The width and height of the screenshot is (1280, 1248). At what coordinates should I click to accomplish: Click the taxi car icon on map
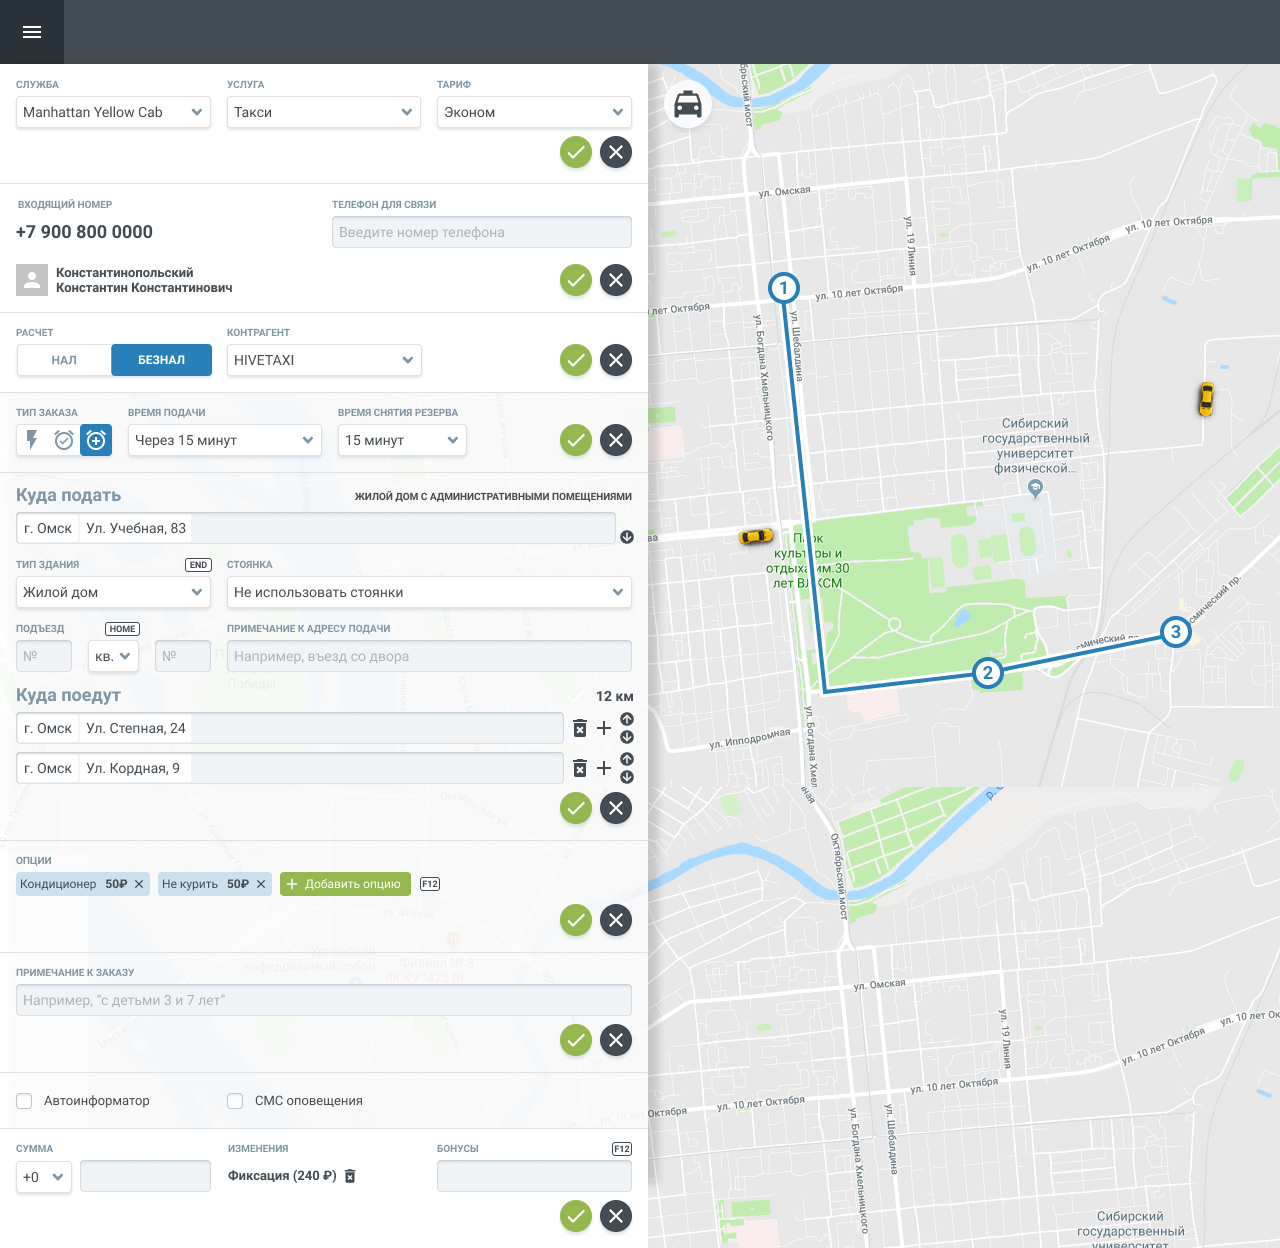click(x=688, y=104)
